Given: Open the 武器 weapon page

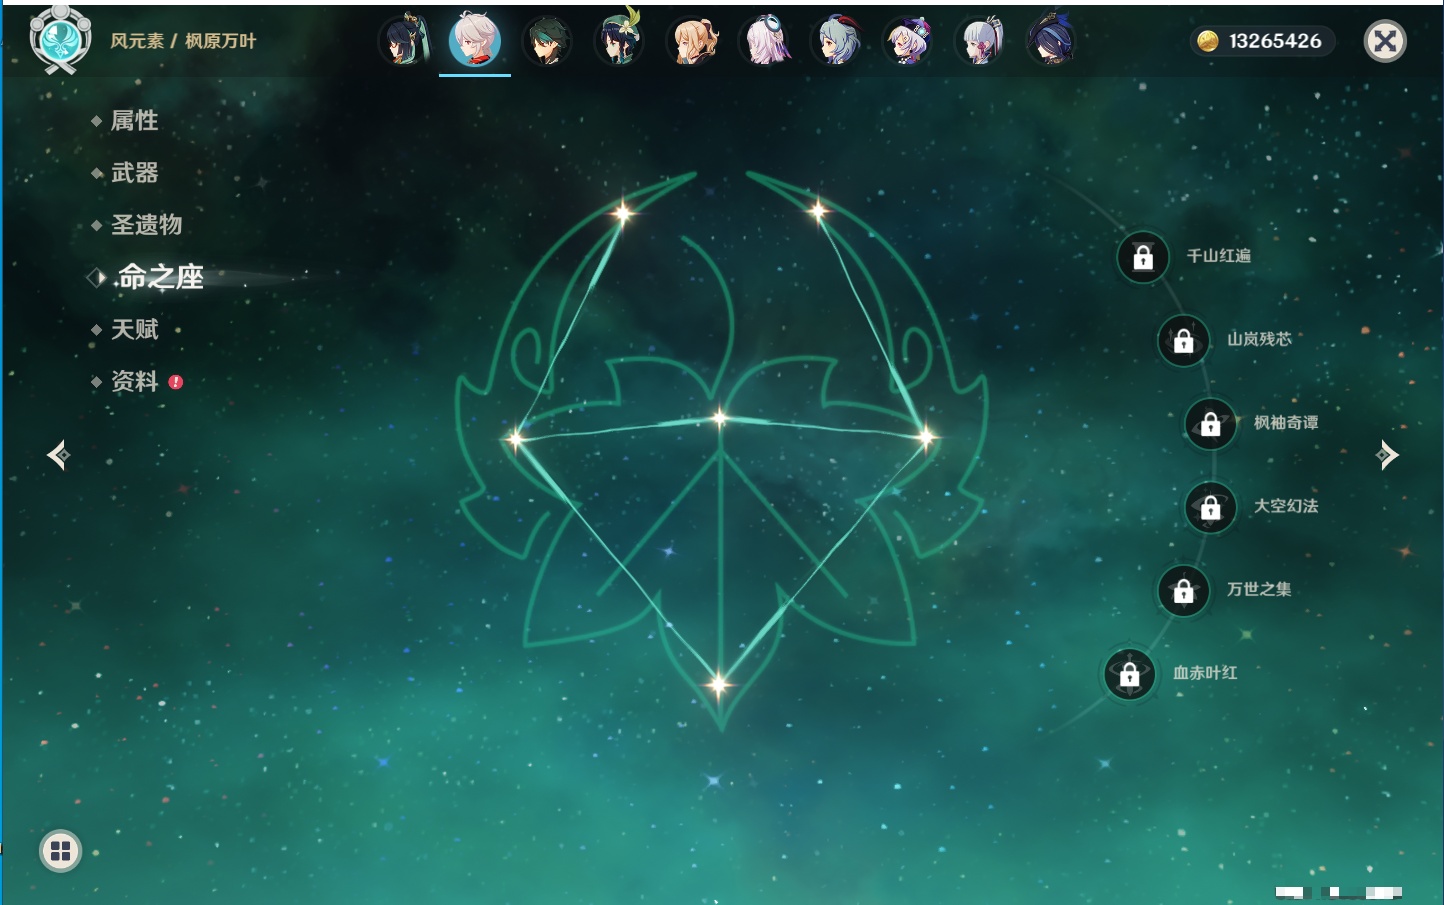Looking at the screenshot, I should click(135, 173).
